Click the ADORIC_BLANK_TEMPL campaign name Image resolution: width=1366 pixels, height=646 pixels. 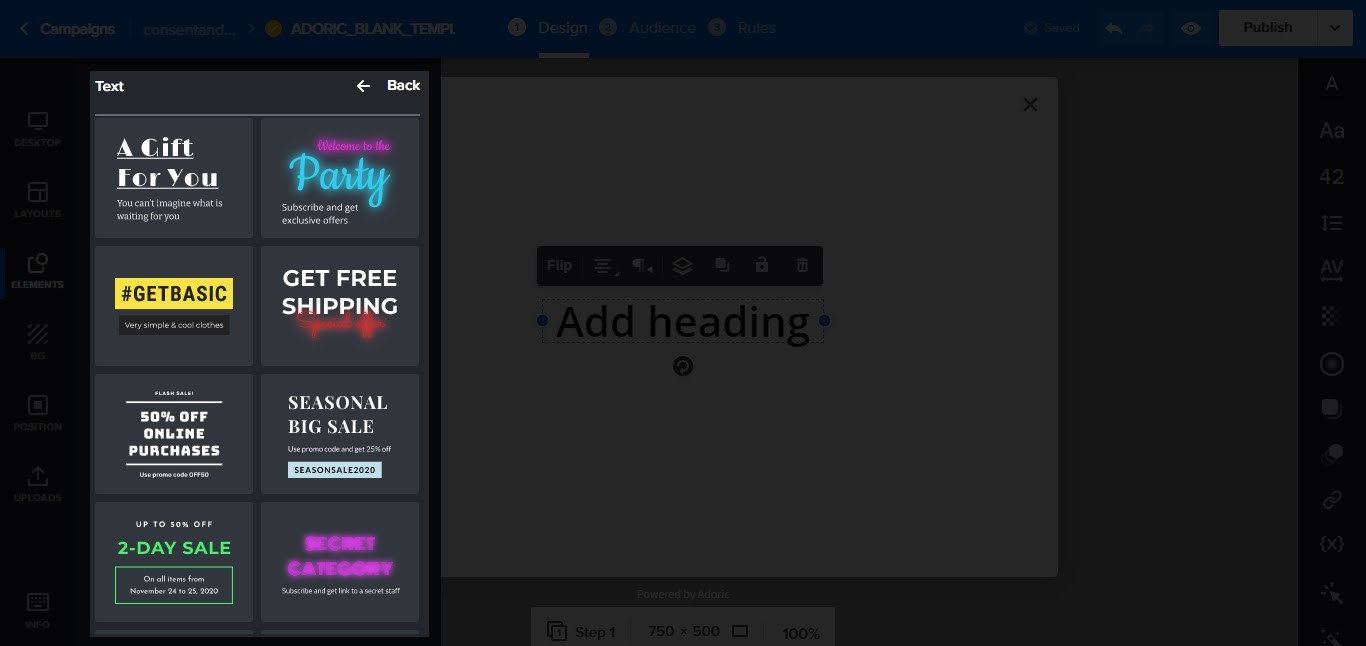[372, 29]
